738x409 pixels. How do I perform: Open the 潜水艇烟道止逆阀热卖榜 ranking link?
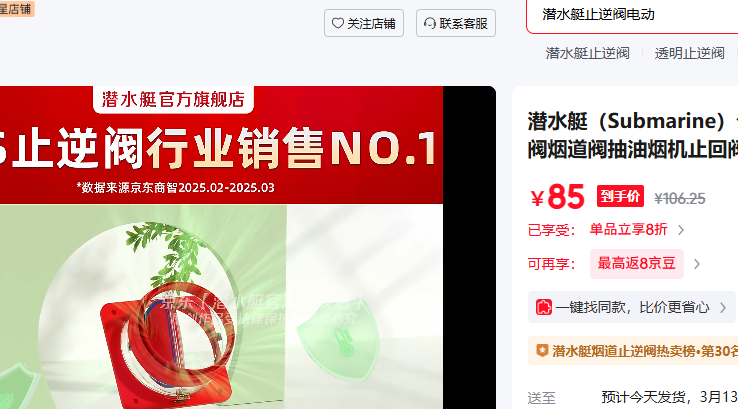(x=645, y=351)
